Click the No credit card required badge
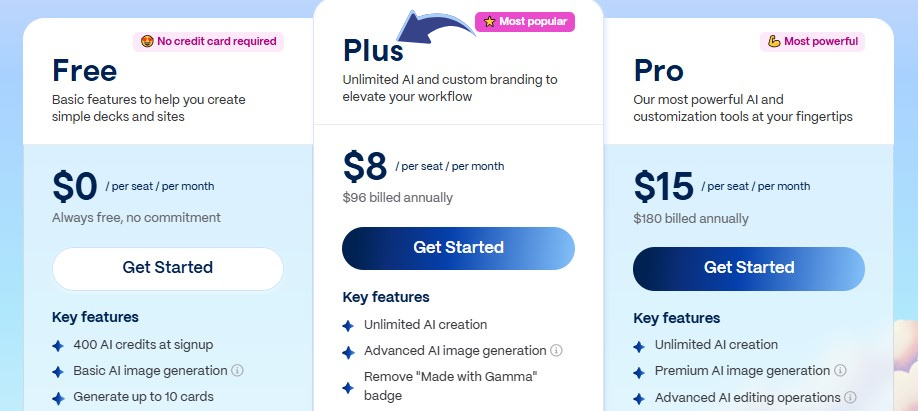918x411 pixels. coord(208,41)
